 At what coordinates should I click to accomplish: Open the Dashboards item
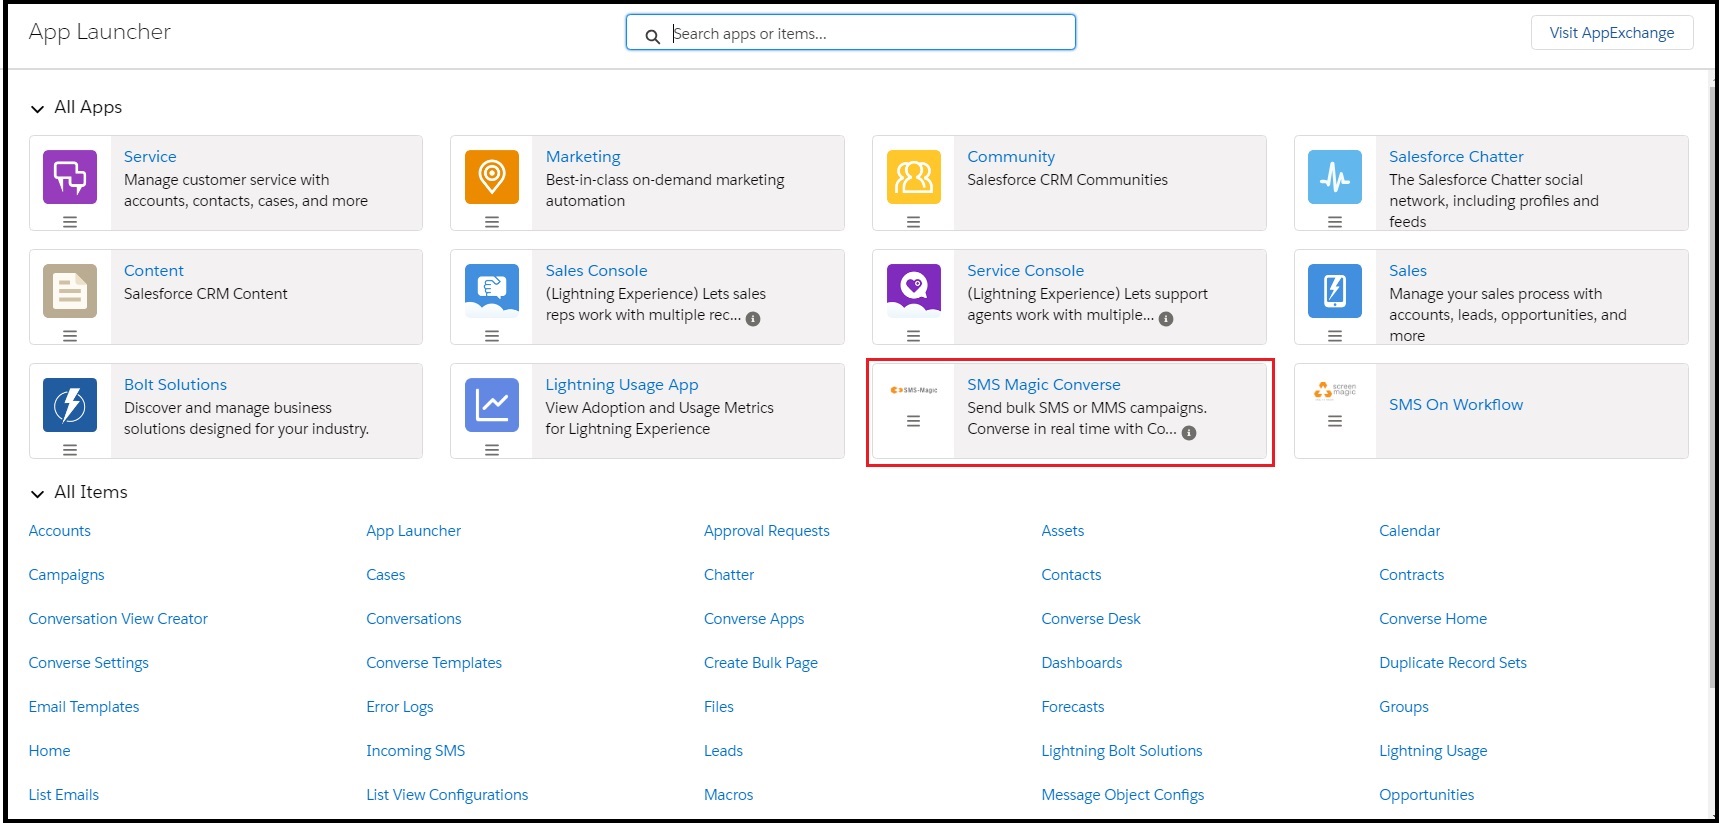tap(1082, 663)
